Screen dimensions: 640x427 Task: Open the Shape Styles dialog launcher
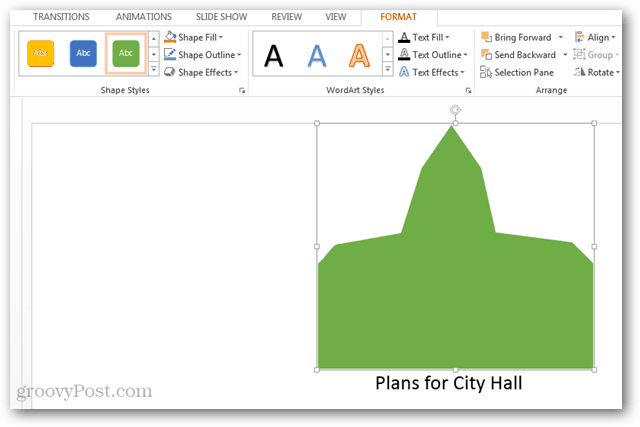[242, 91]
